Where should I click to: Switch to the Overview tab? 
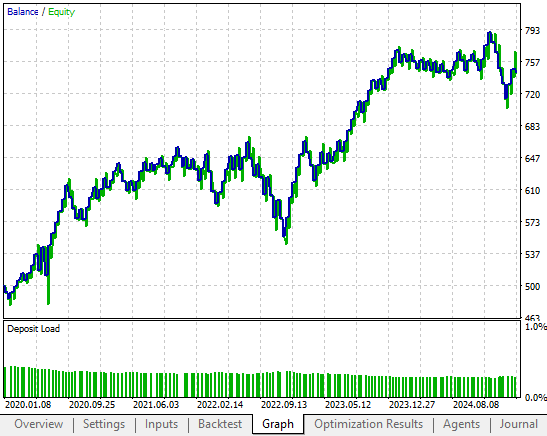point(38,424)
